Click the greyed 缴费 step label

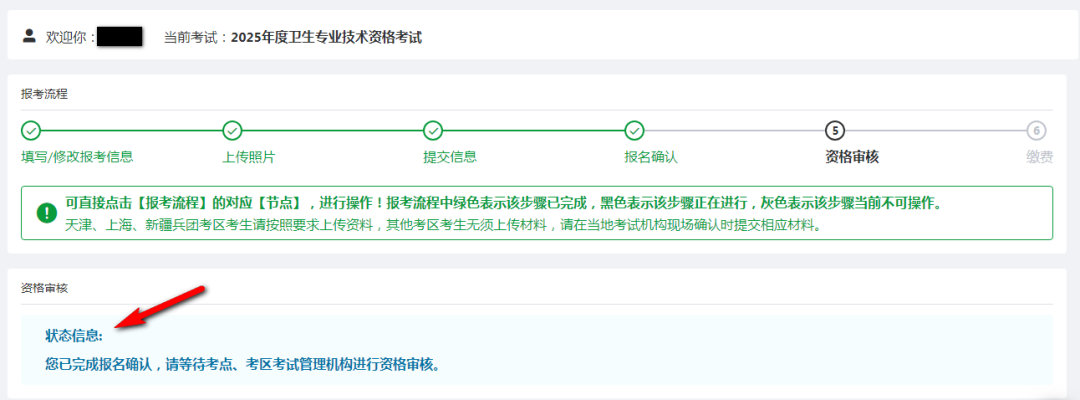click(x=1039, y=157)
